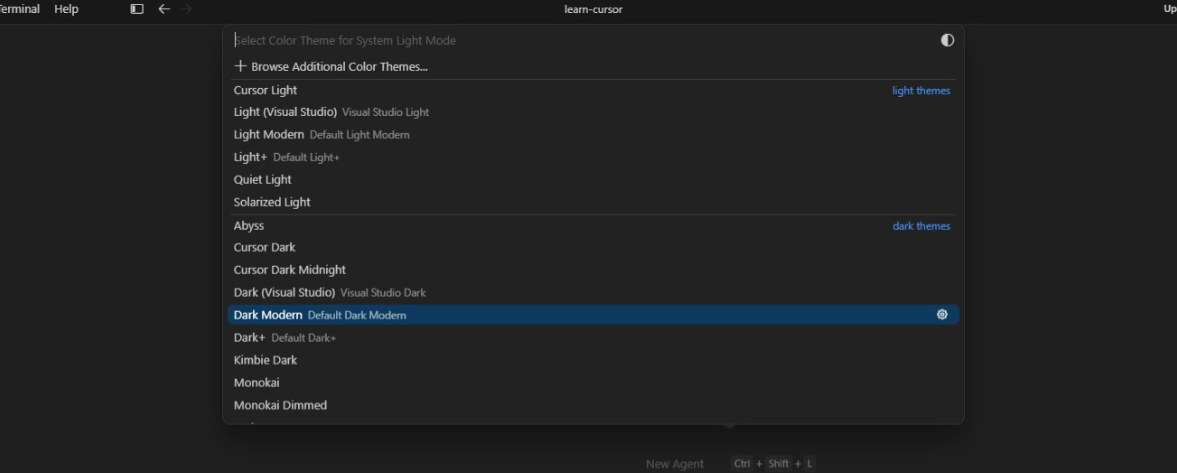Choose the Light Modern theme
Screen dimensions: 1177x473
[593, 134]
